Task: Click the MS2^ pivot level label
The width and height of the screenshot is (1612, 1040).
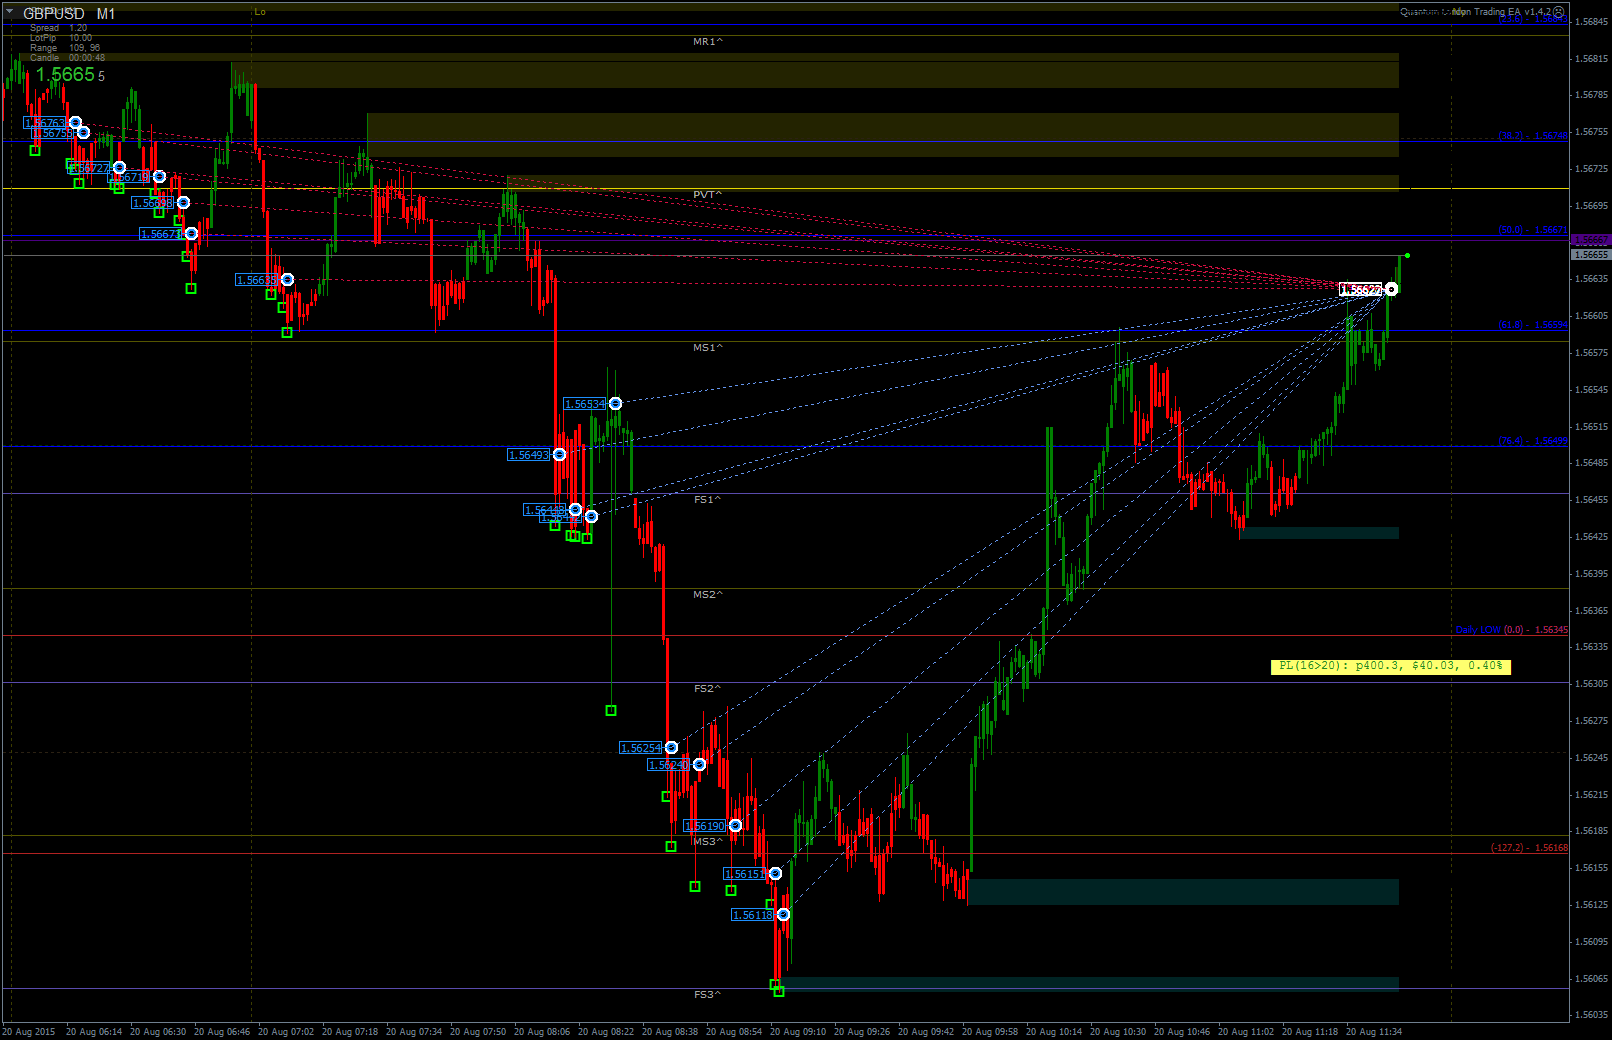Action: [x=708, y=595]
